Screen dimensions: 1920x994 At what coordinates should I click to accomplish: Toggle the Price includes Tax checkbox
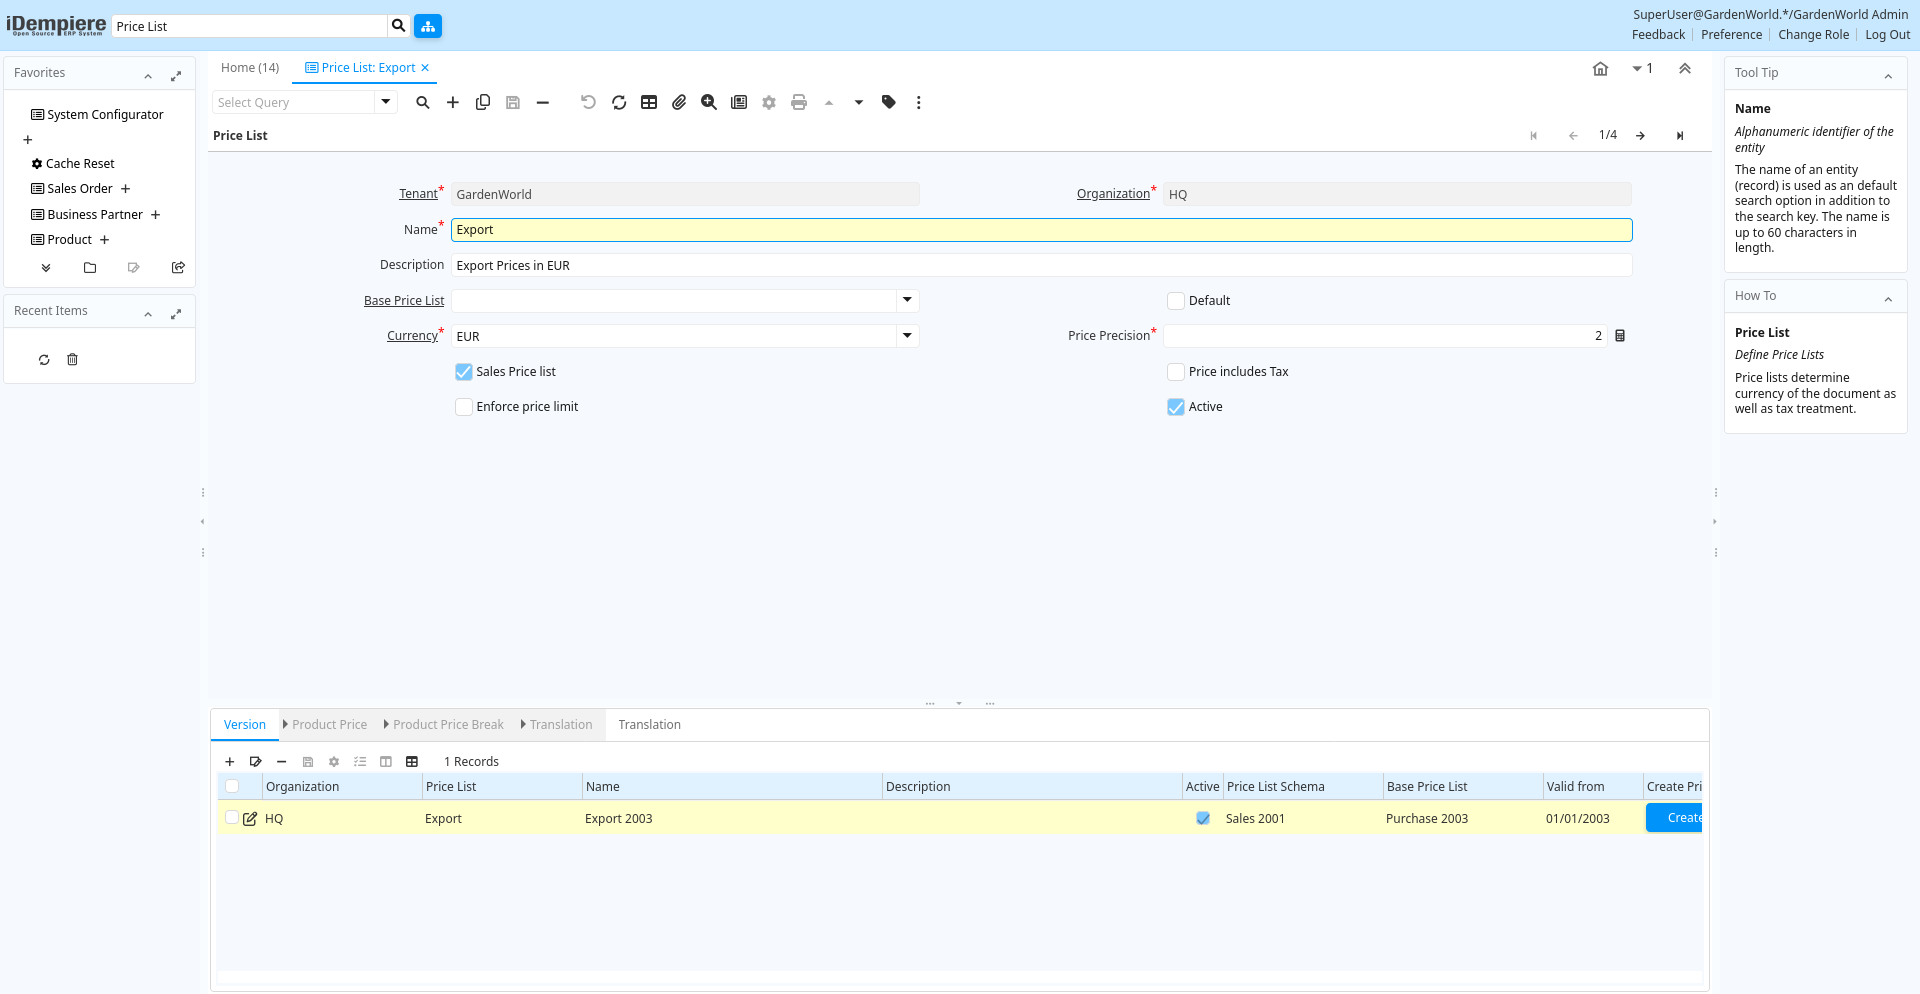[1176, 372]
